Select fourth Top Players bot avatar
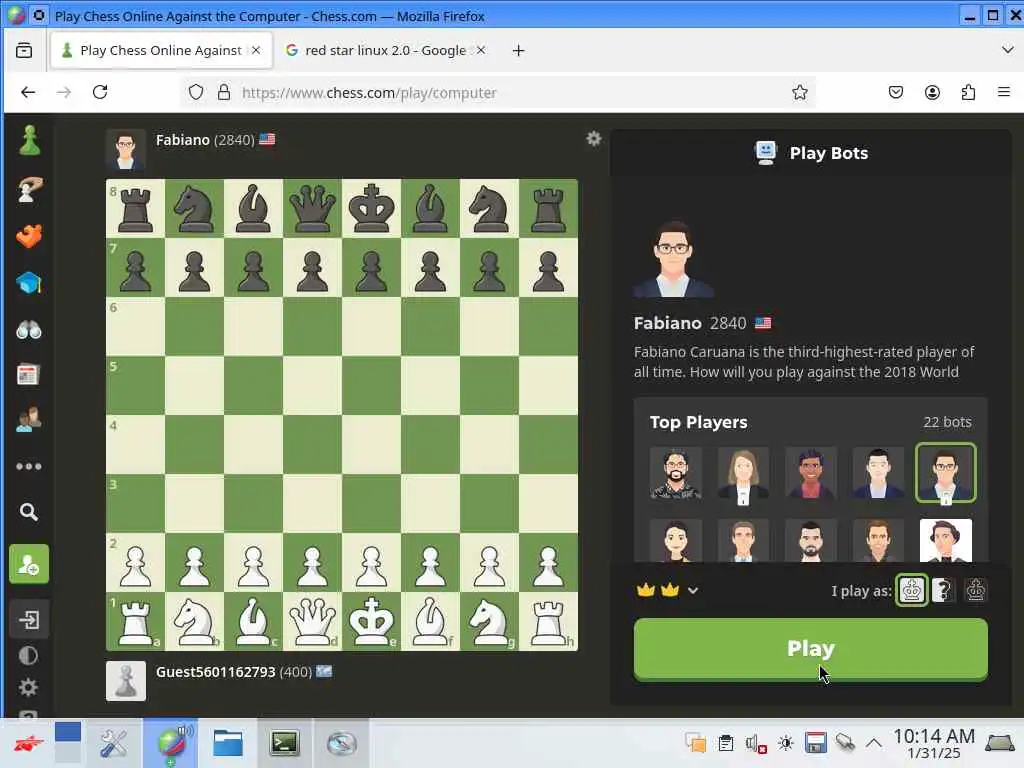1024x768 pixels. click(878, 475)
